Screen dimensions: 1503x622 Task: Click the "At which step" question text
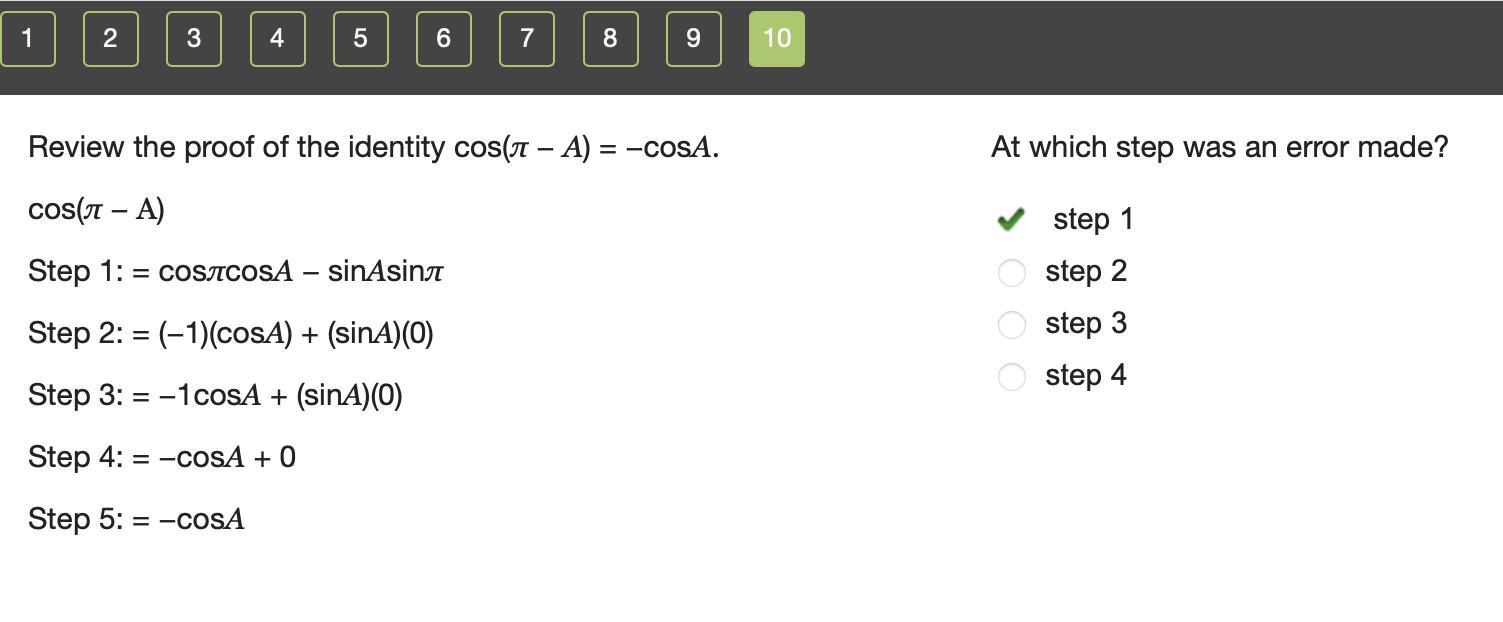coord(1219,147)
